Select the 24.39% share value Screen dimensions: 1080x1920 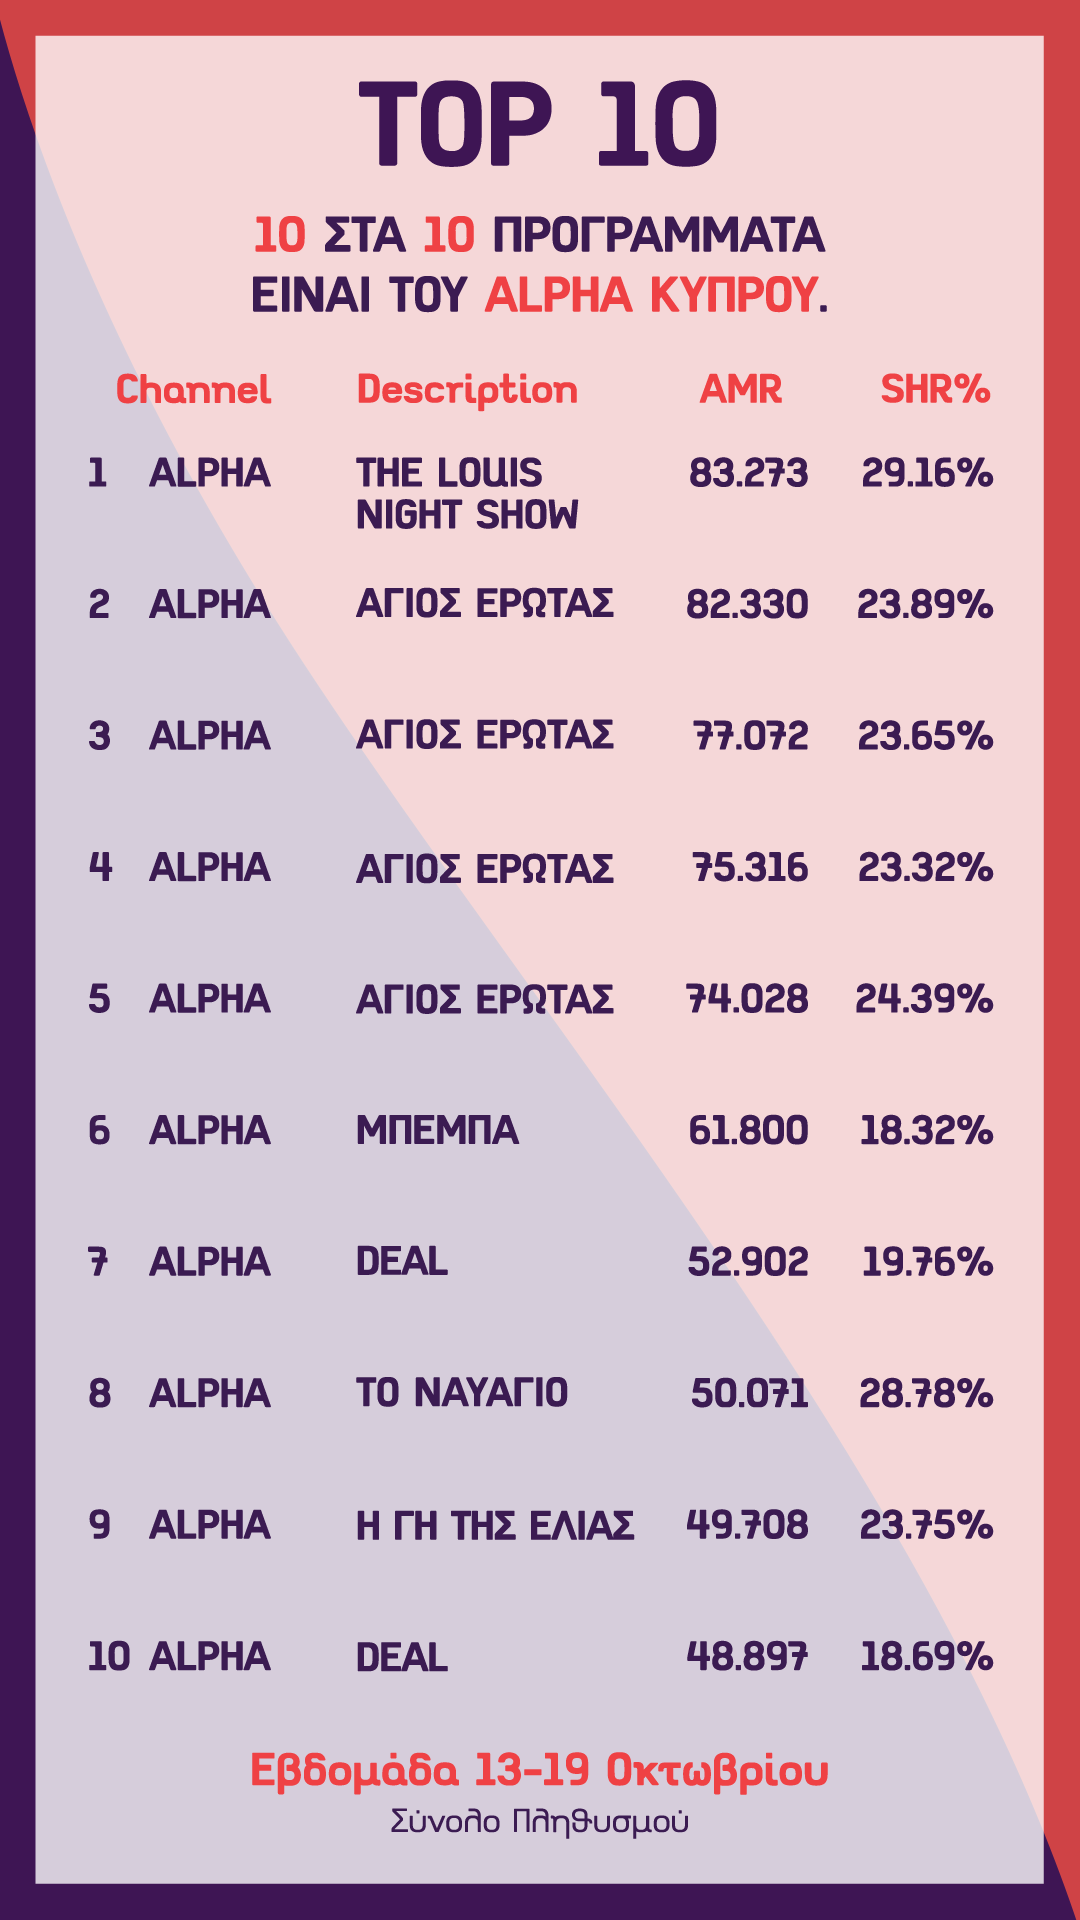coord(924,1000)
